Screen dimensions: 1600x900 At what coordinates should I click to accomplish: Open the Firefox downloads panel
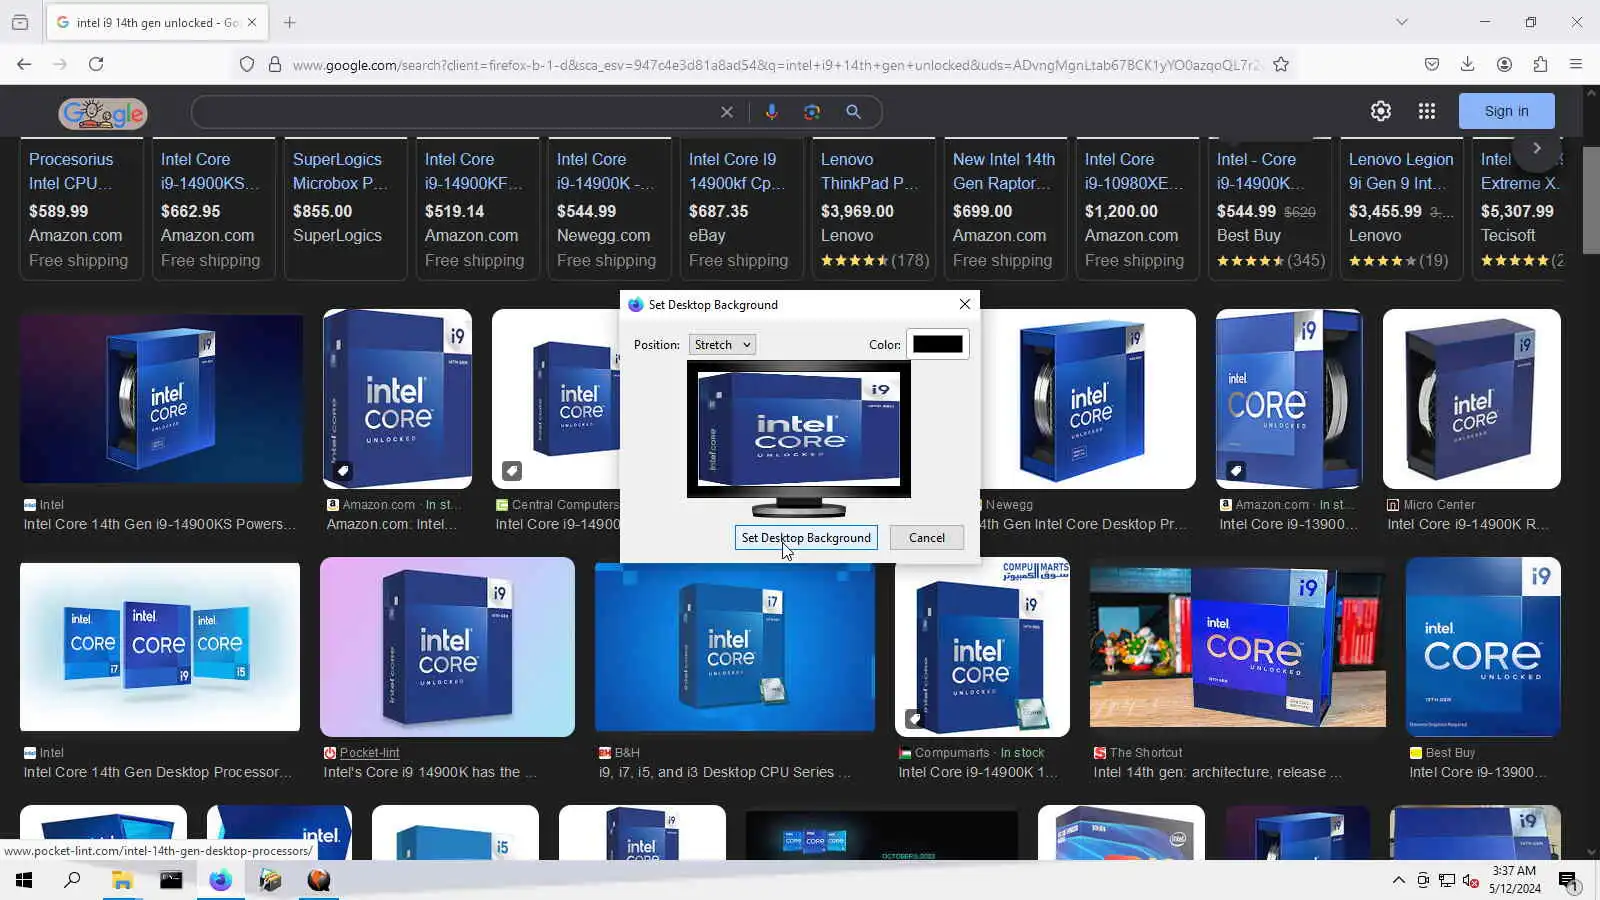pyautogui.click(x=1468, y=65)
